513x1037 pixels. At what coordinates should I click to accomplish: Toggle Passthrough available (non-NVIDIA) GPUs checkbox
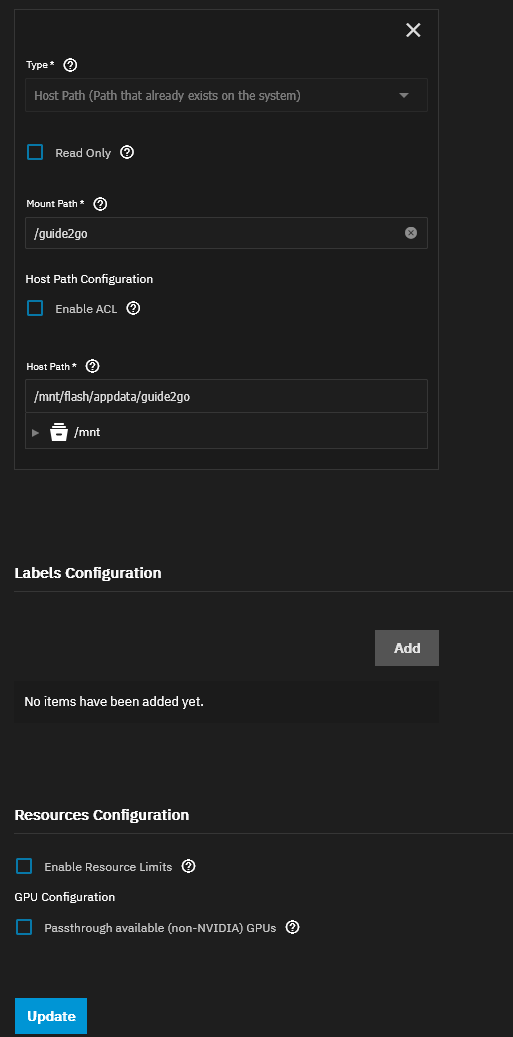[x=24, y=927]
